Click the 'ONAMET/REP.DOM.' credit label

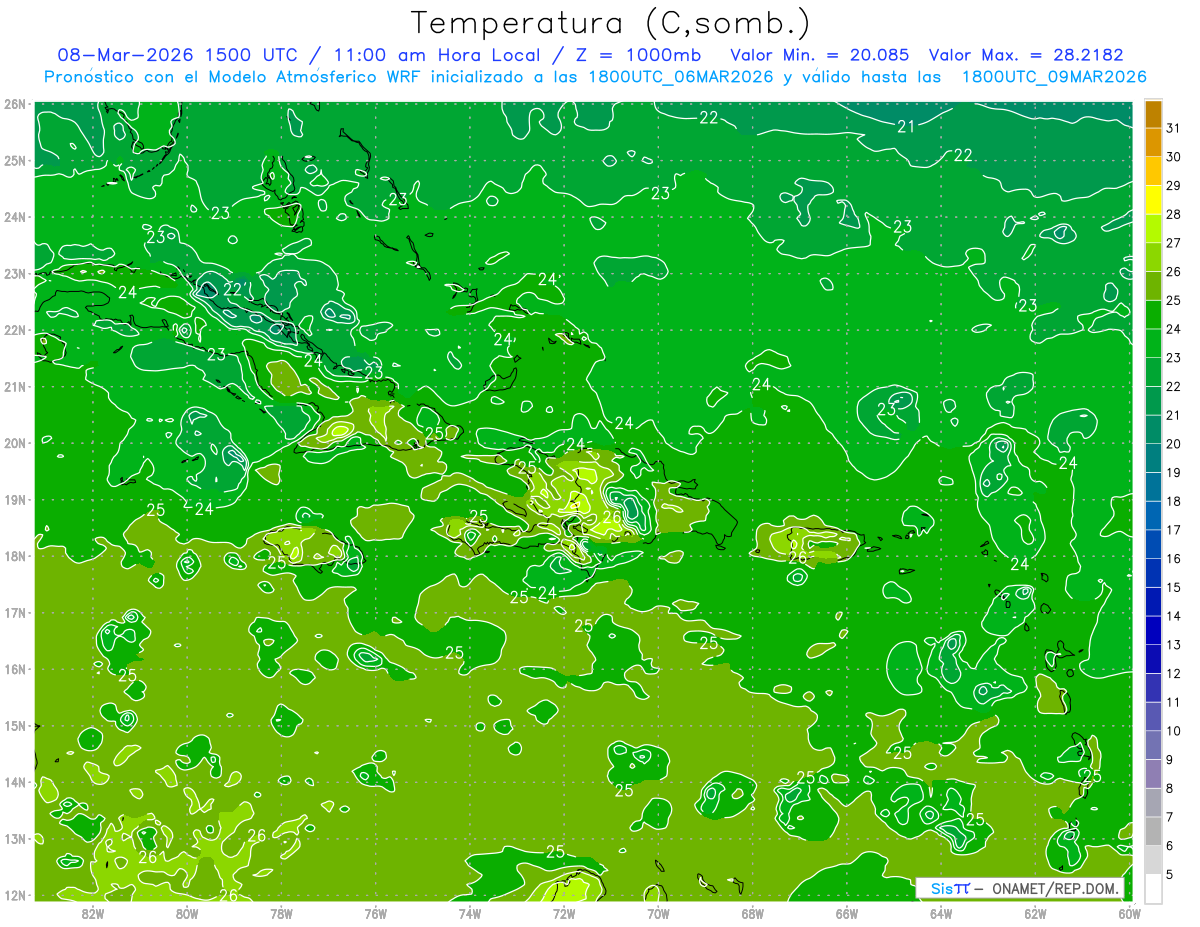point(1054,889)
